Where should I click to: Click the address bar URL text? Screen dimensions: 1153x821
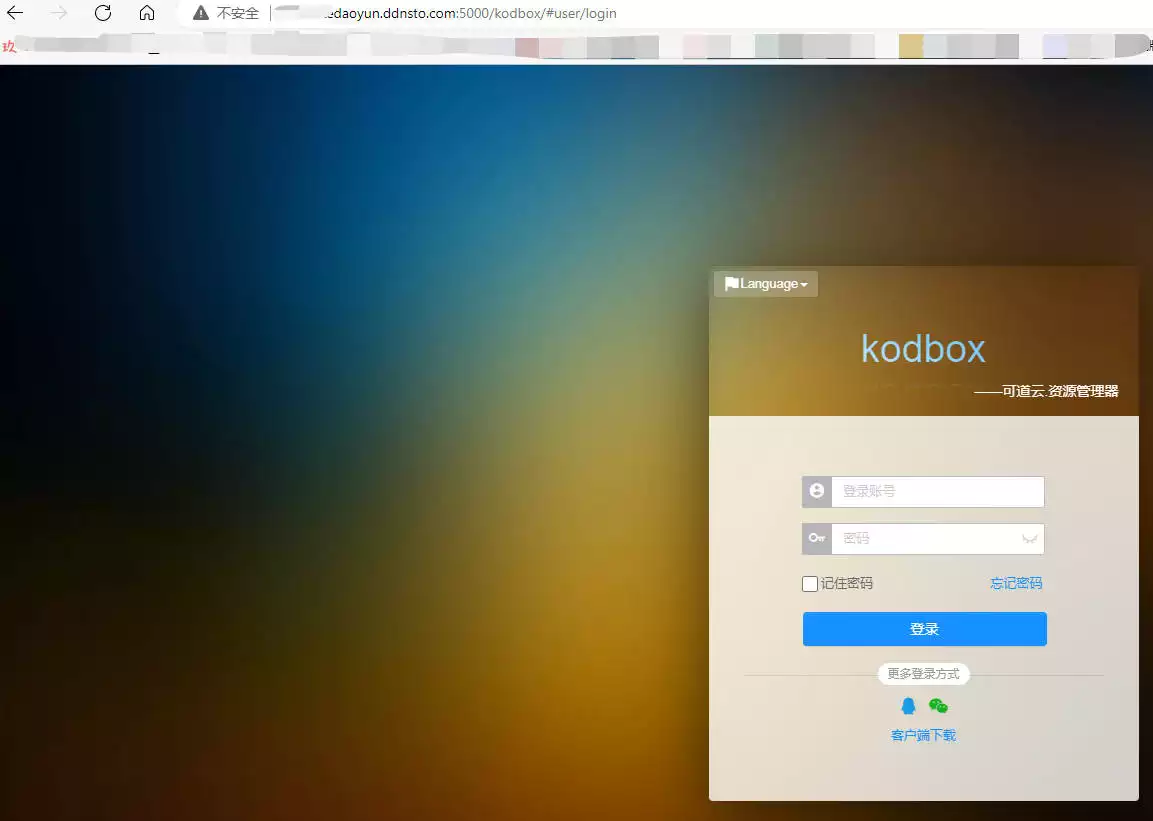(x=471, y=13)
